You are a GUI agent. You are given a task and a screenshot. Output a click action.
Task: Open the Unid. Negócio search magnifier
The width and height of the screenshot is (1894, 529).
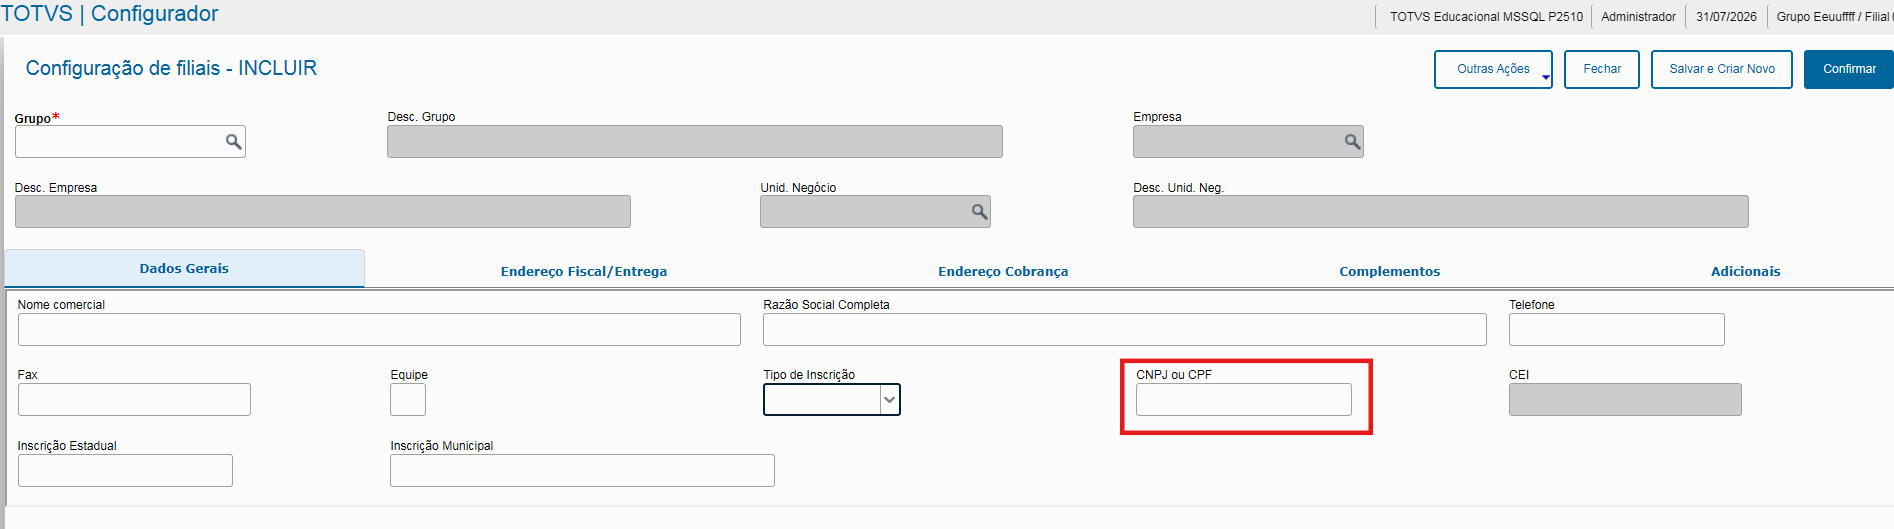tap(979, 212)
